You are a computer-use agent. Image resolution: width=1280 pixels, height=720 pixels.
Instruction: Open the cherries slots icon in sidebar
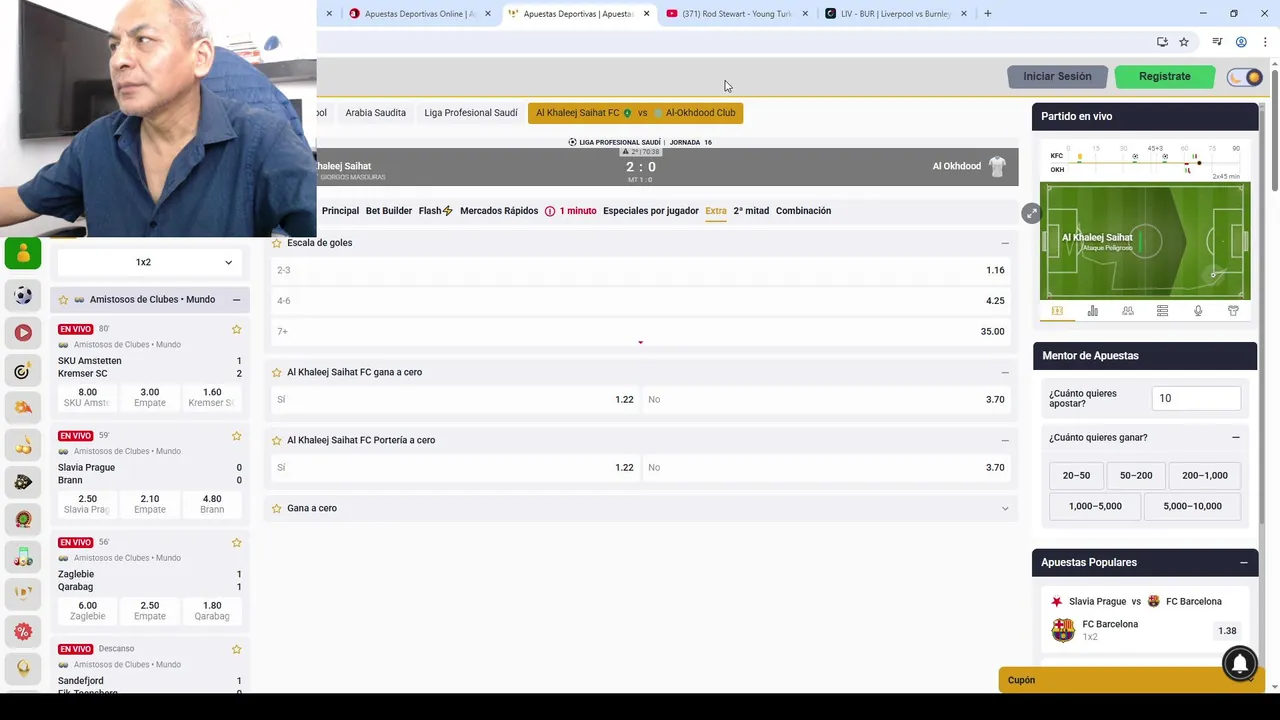[23, 445]
